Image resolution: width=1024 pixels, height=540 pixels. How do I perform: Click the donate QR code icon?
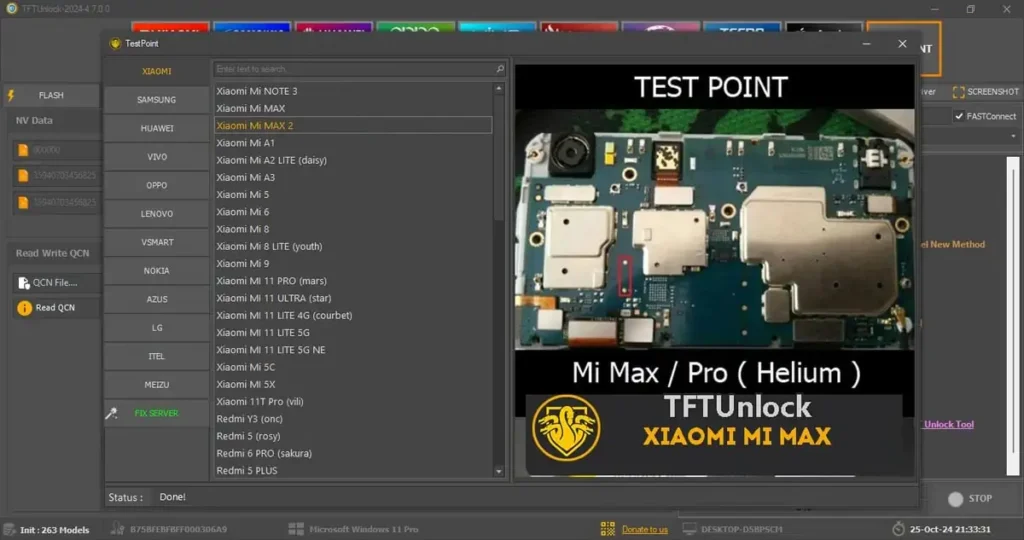coord(608,529)
